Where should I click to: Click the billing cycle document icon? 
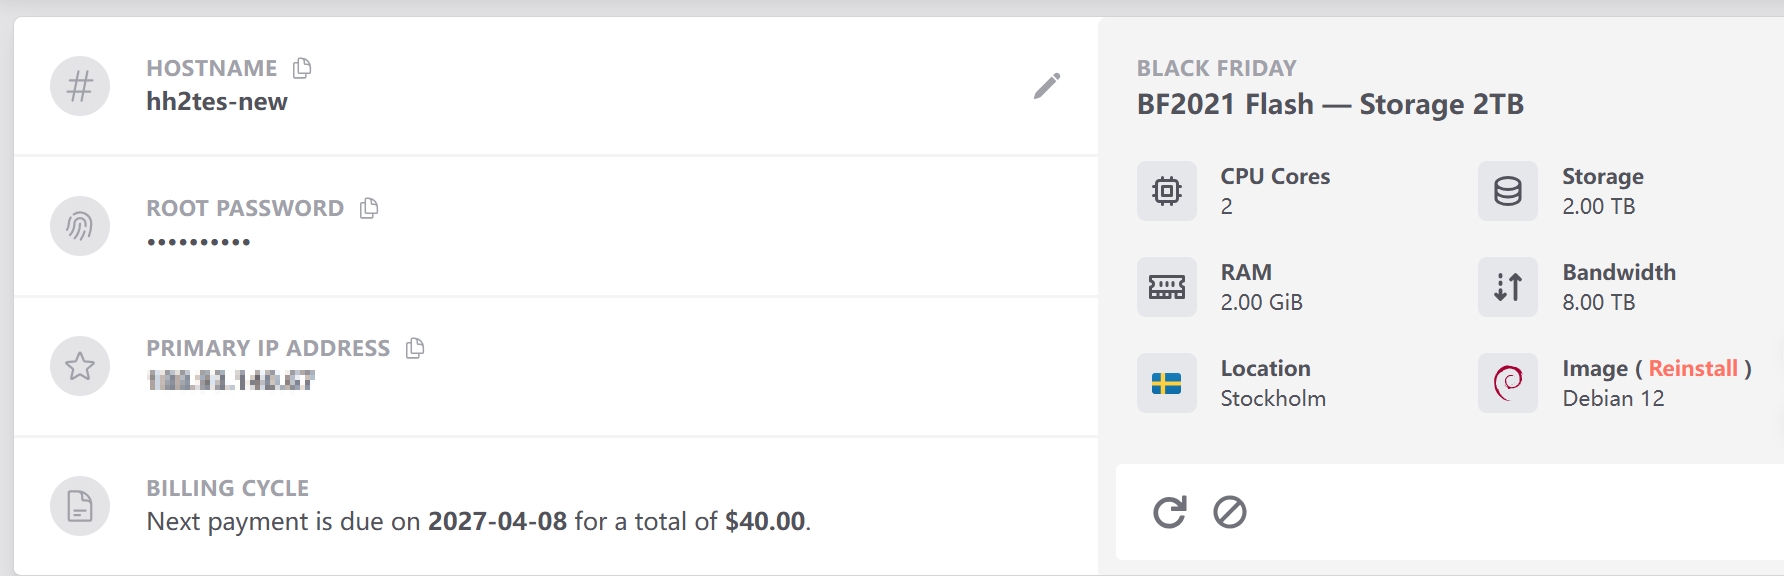point(80,506)
